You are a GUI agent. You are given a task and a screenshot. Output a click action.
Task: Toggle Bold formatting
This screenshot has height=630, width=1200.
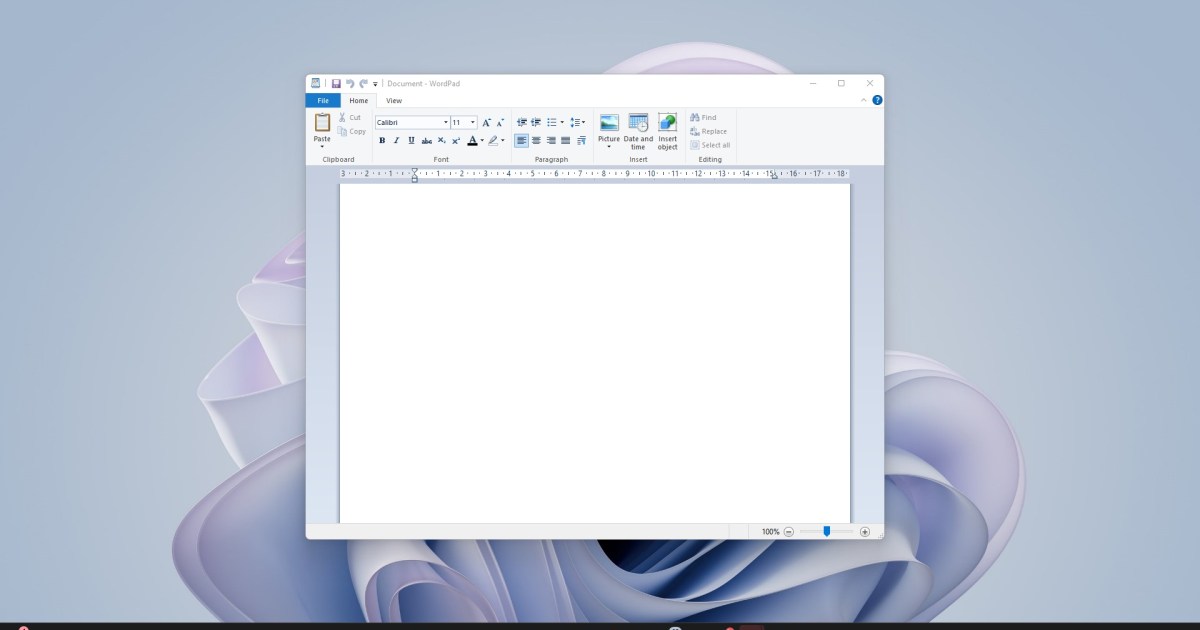(x=382, y=141)
